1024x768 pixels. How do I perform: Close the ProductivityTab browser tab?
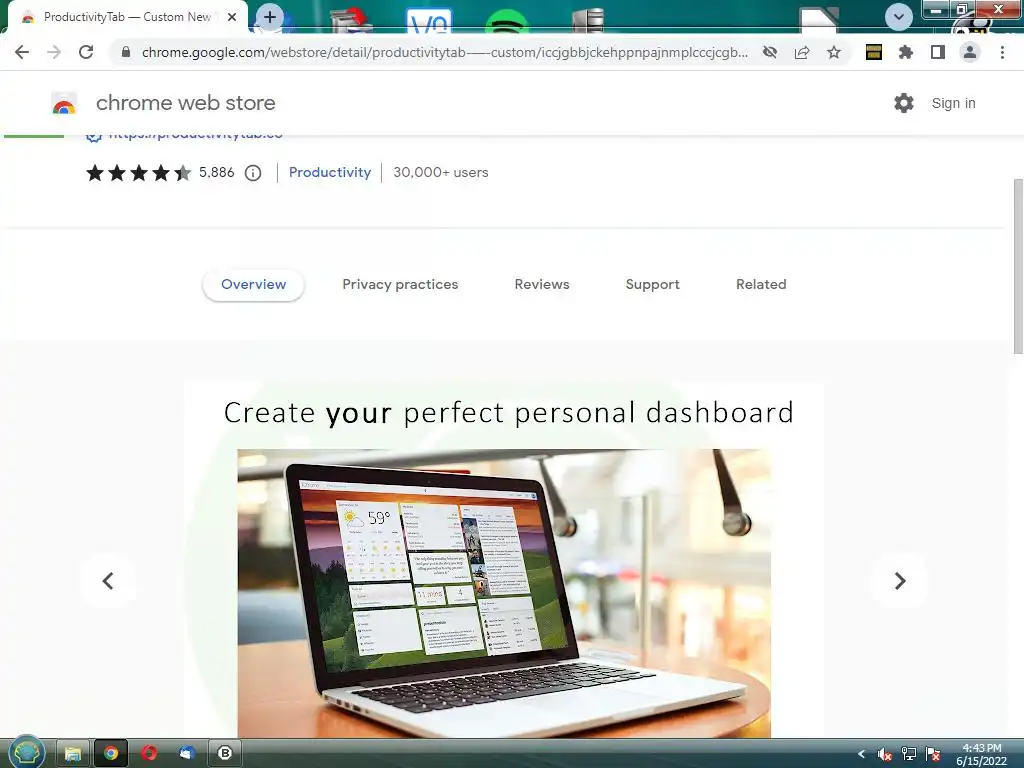point(232,17)
